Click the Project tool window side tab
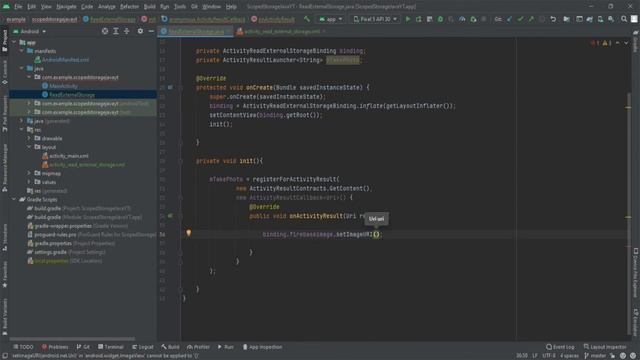The width and height of the screenshot is (640, 360). click(x=4, y=40)
